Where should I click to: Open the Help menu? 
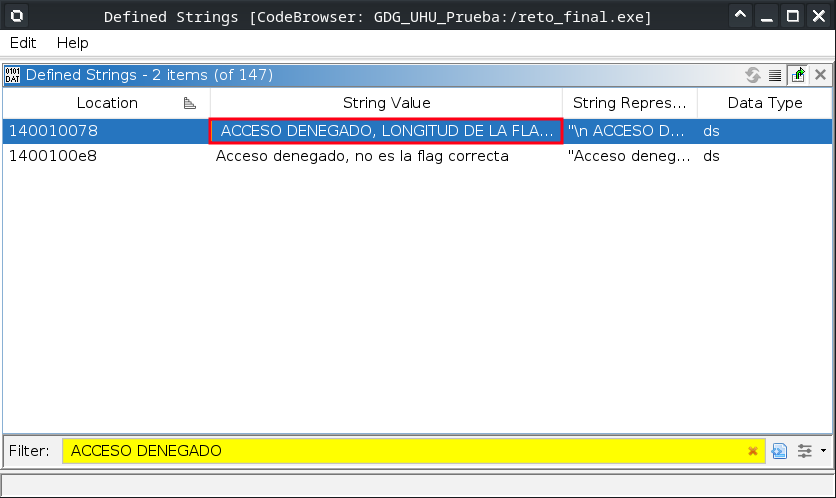[x=73, y=43]
